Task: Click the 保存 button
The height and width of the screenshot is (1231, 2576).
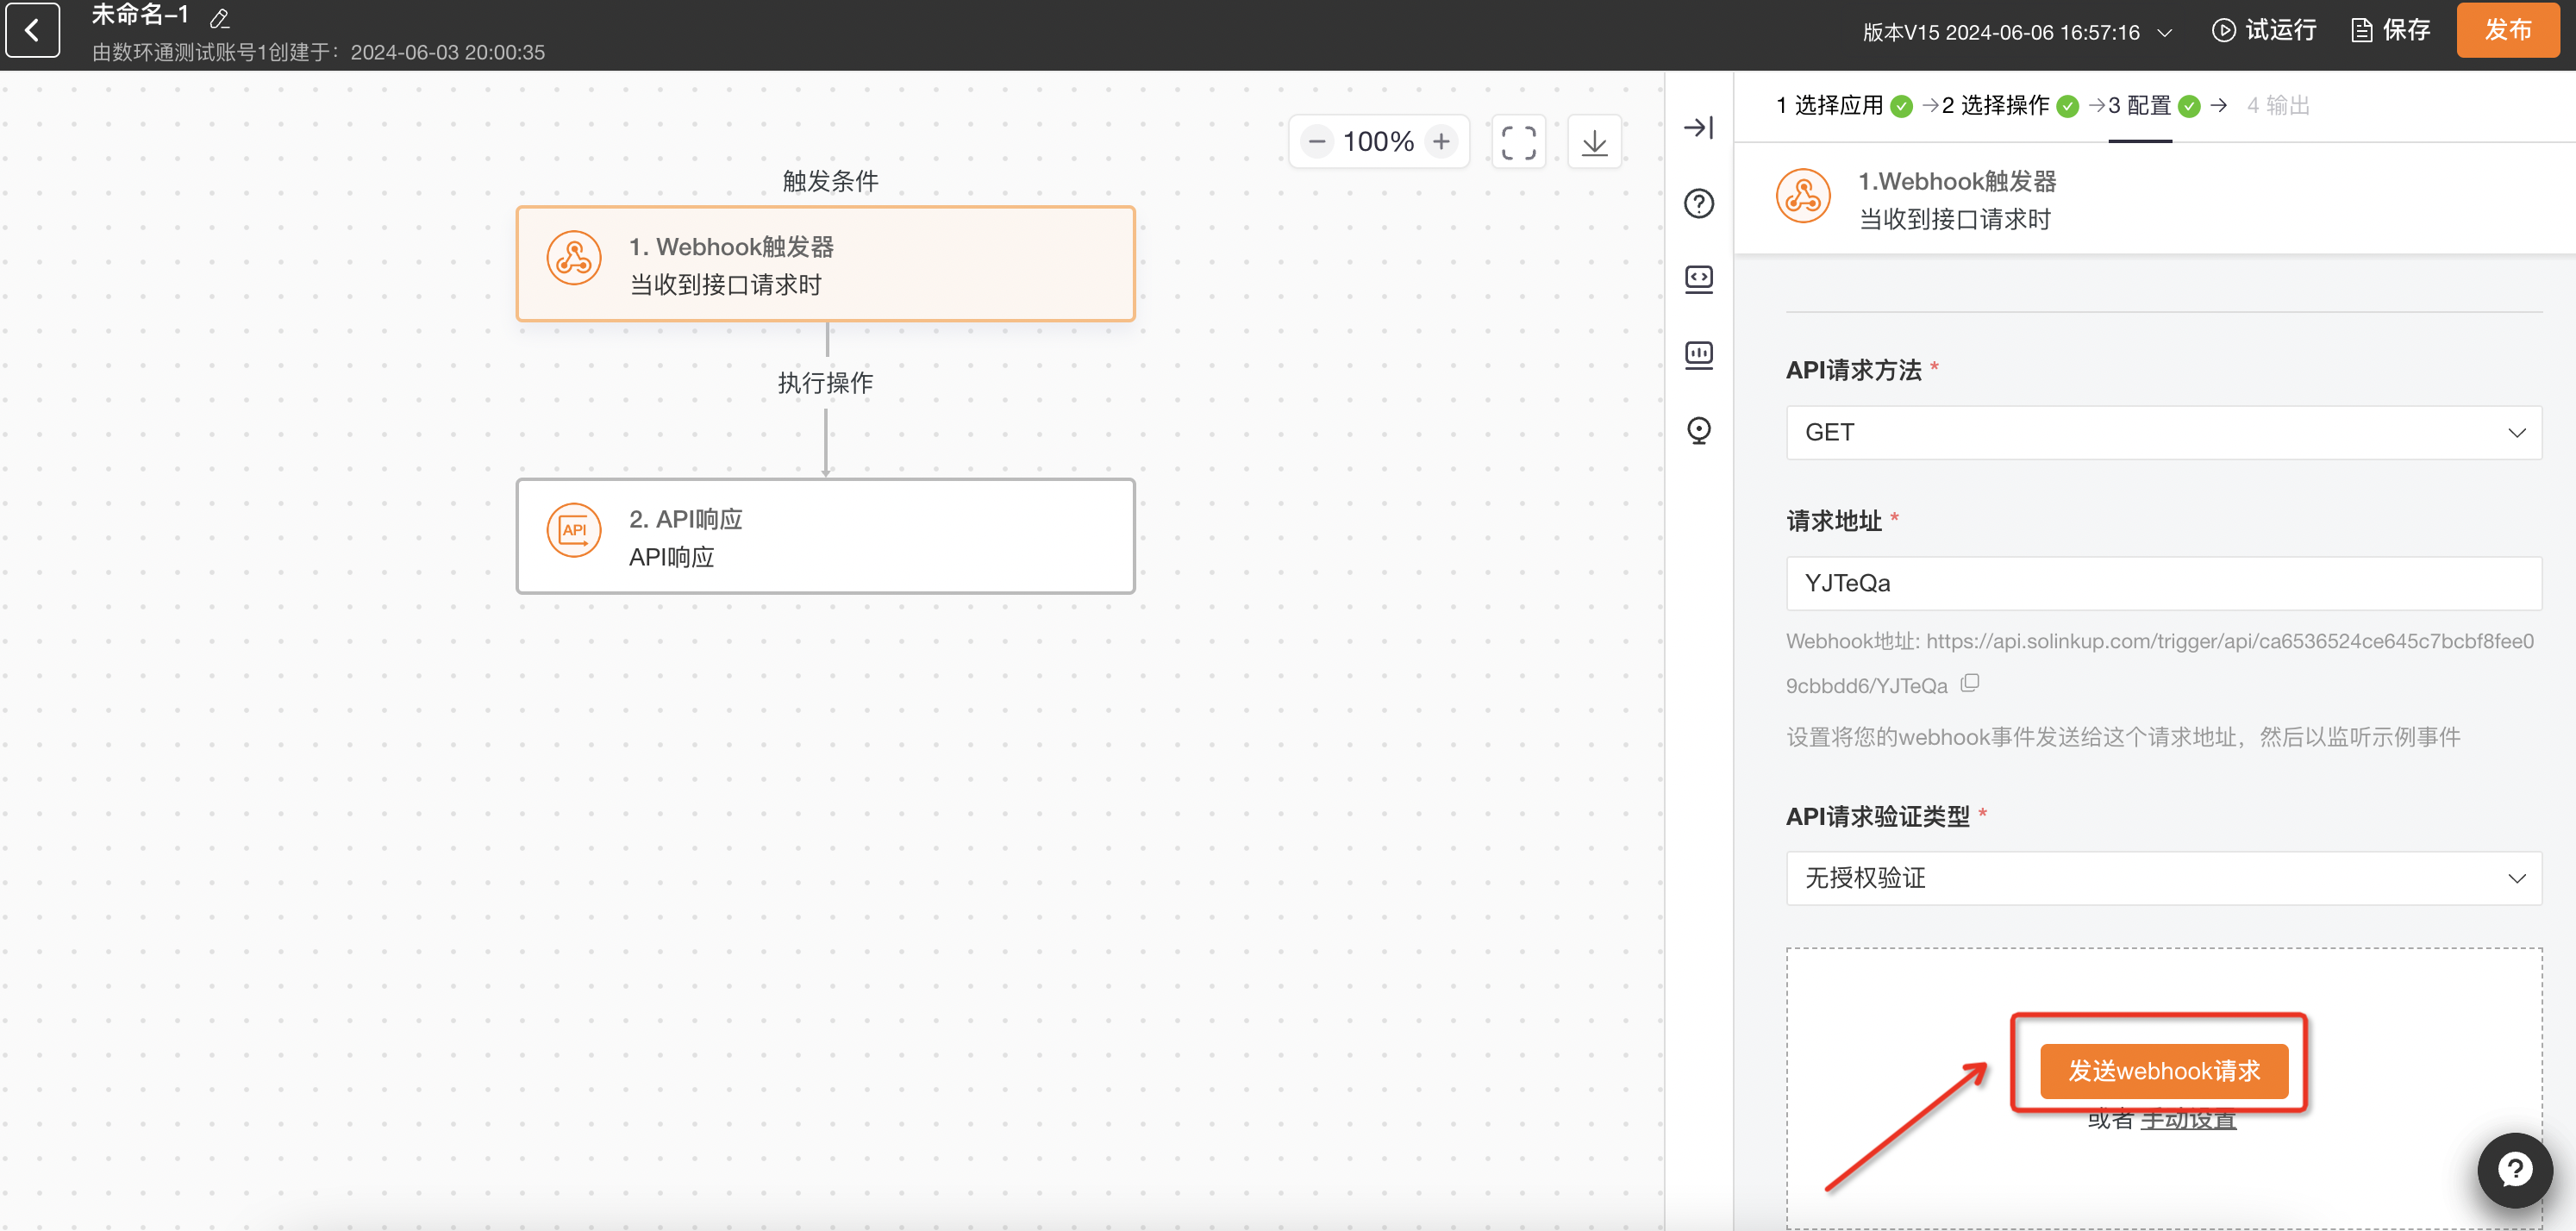Action: (2389, 30)
